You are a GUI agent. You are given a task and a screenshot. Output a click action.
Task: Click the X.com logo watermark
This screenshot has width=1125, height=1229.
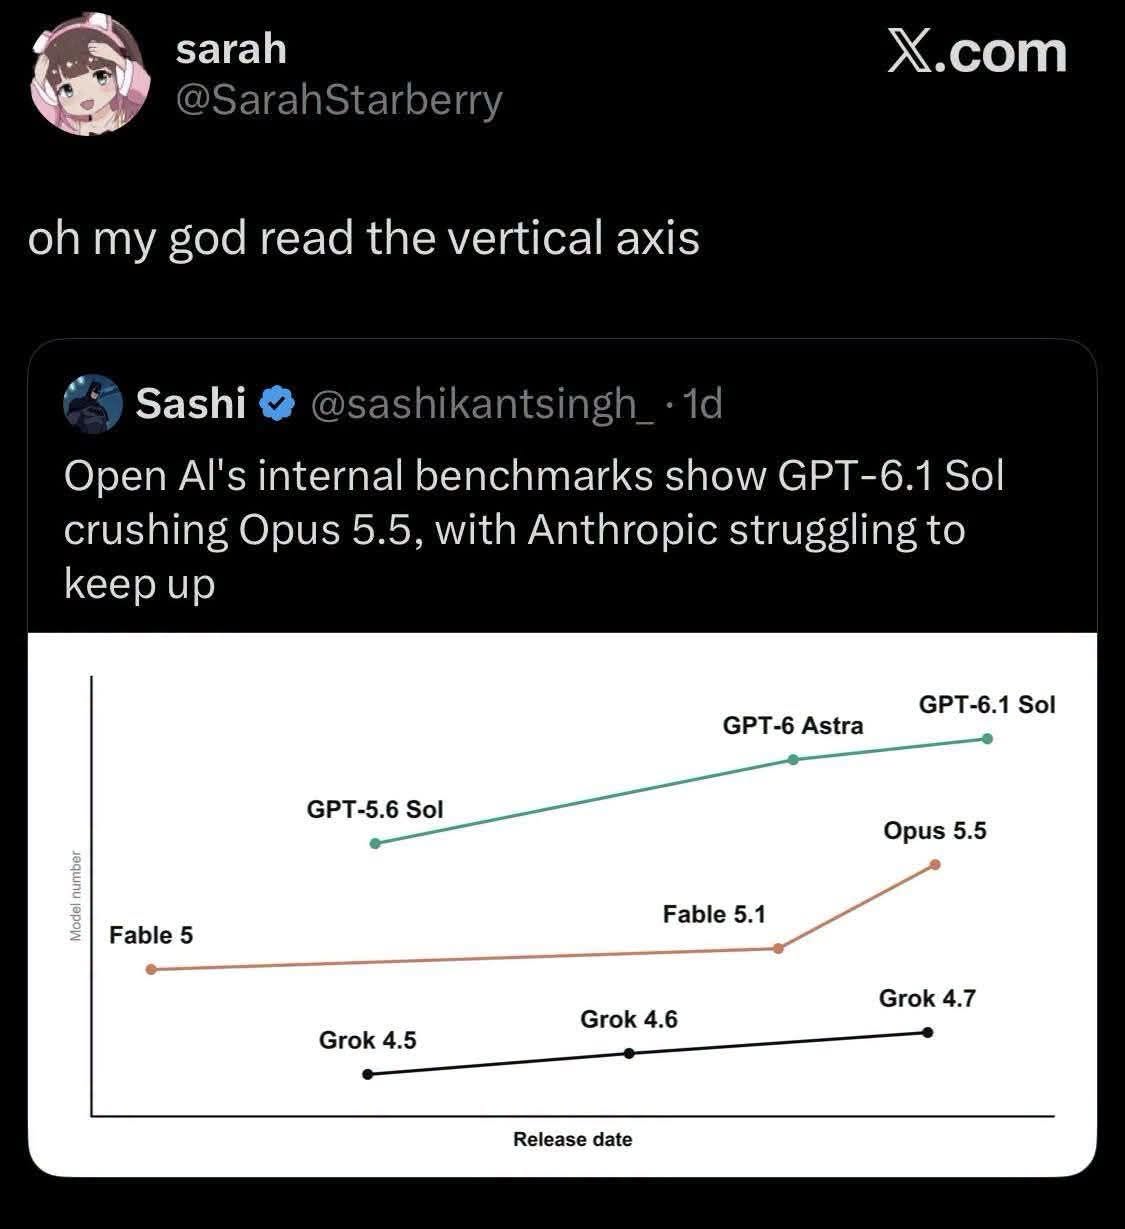point(977,51)
